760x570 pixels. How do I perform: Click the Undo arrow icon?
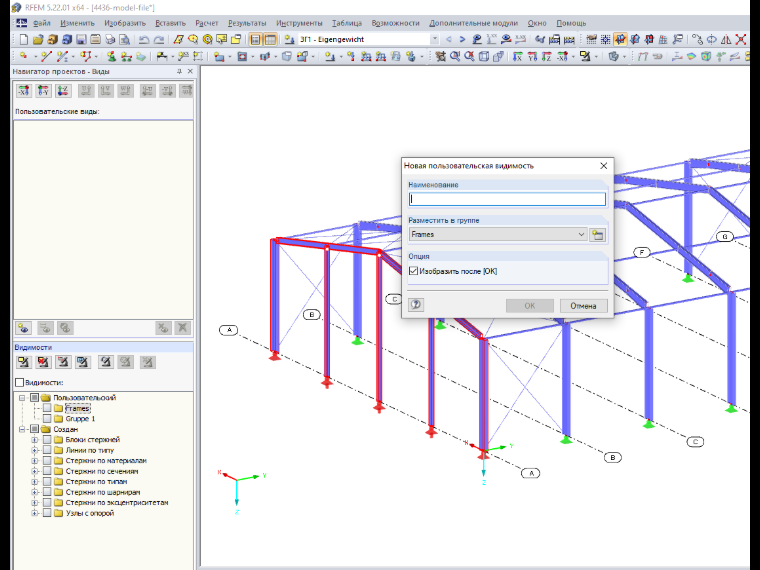pyautogui.click(x=144, y=40)
